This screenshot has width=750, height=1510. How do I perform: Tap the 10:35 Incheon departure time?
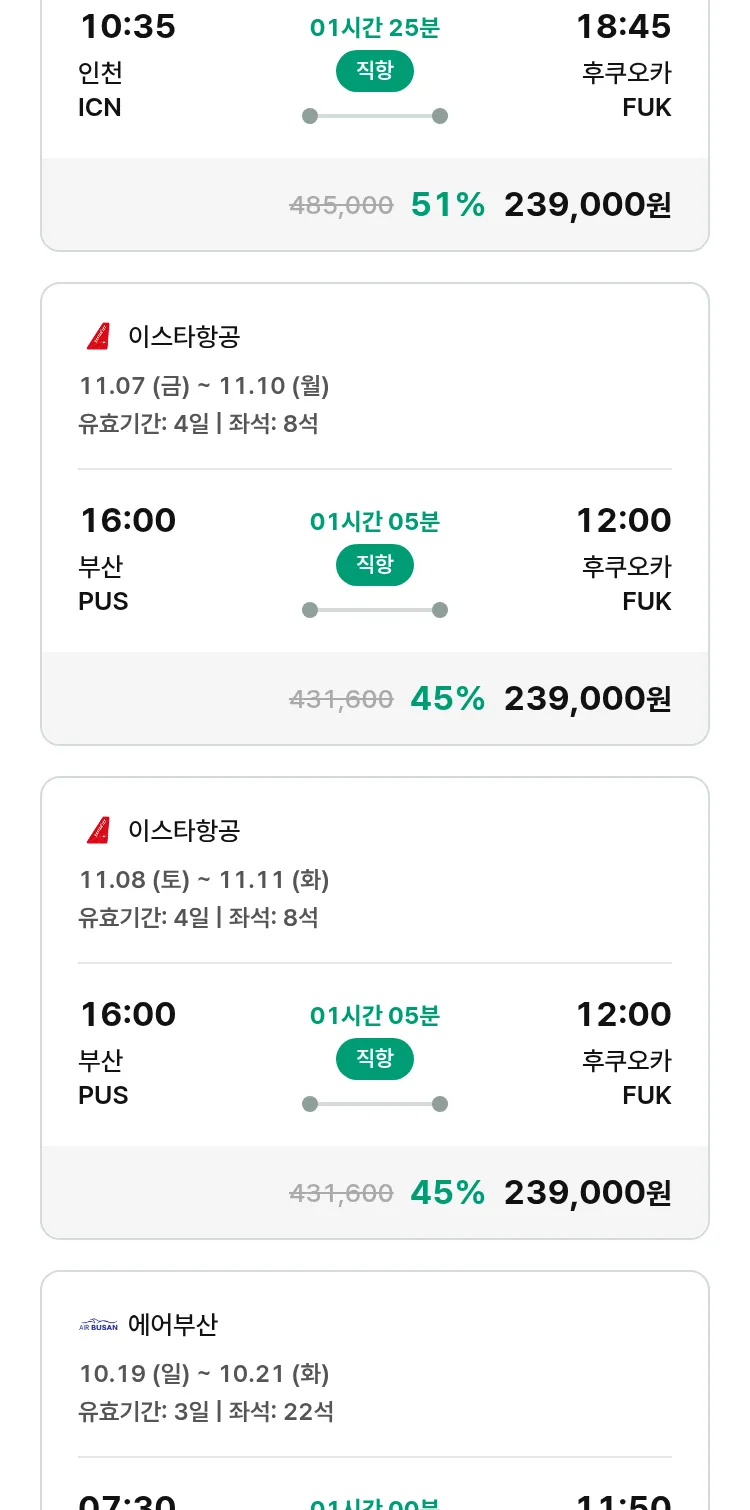pos(128,26)
